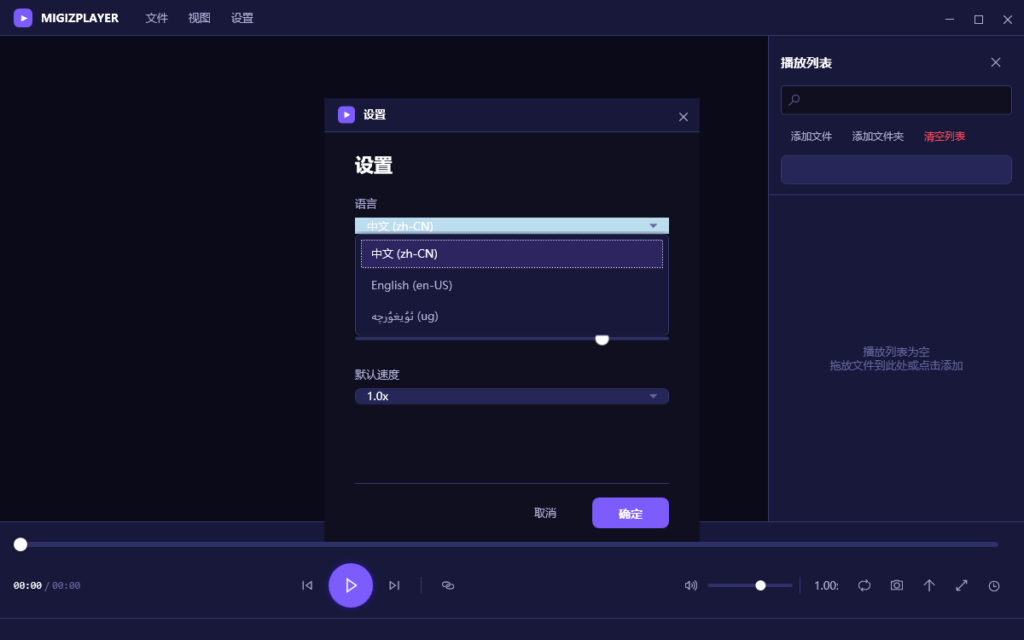1024x640 pixels.
Task: Close the 设置 dialog with its X
Action: [x=683, y=117]
